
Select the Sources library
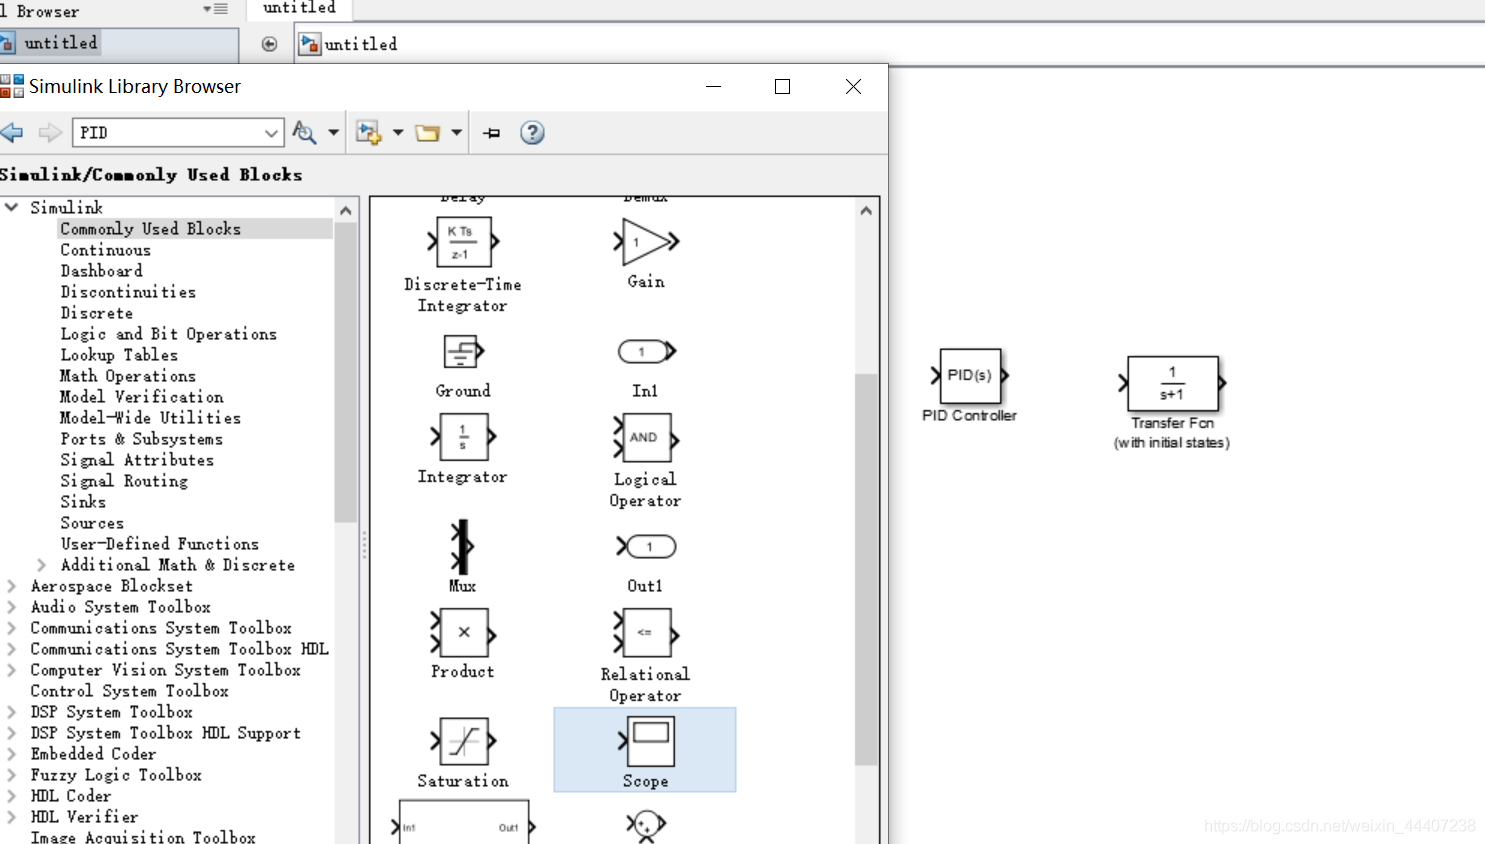(x=92, y=523)
